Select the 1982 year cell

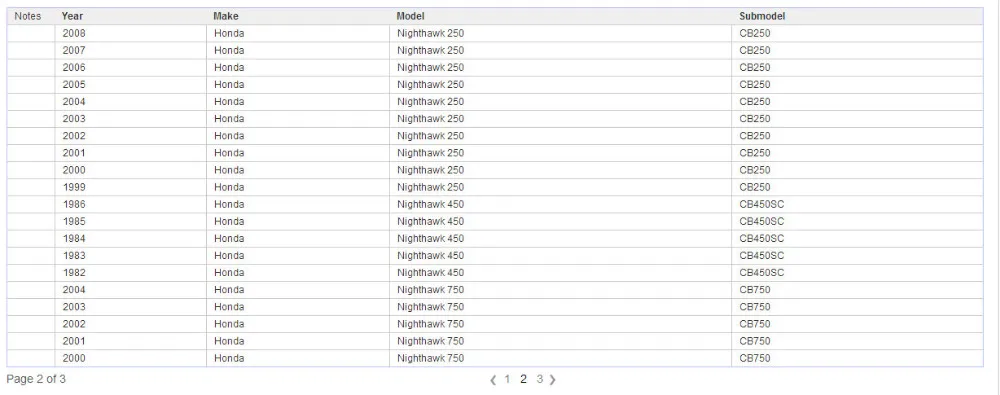pyautogui.click(x=74, y=272)
